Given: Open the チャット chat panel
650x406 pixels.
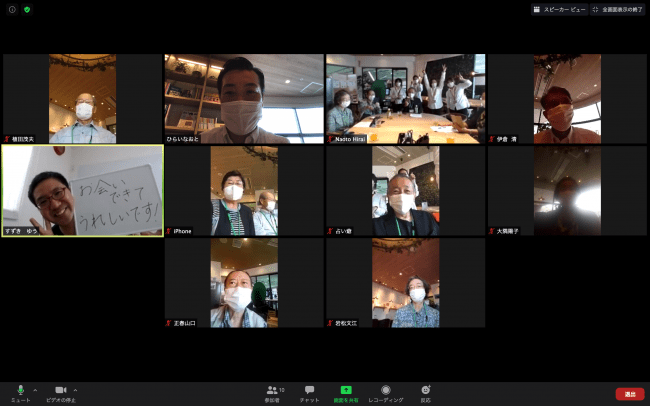Looking at the screenshot, I should click(309, 394).
